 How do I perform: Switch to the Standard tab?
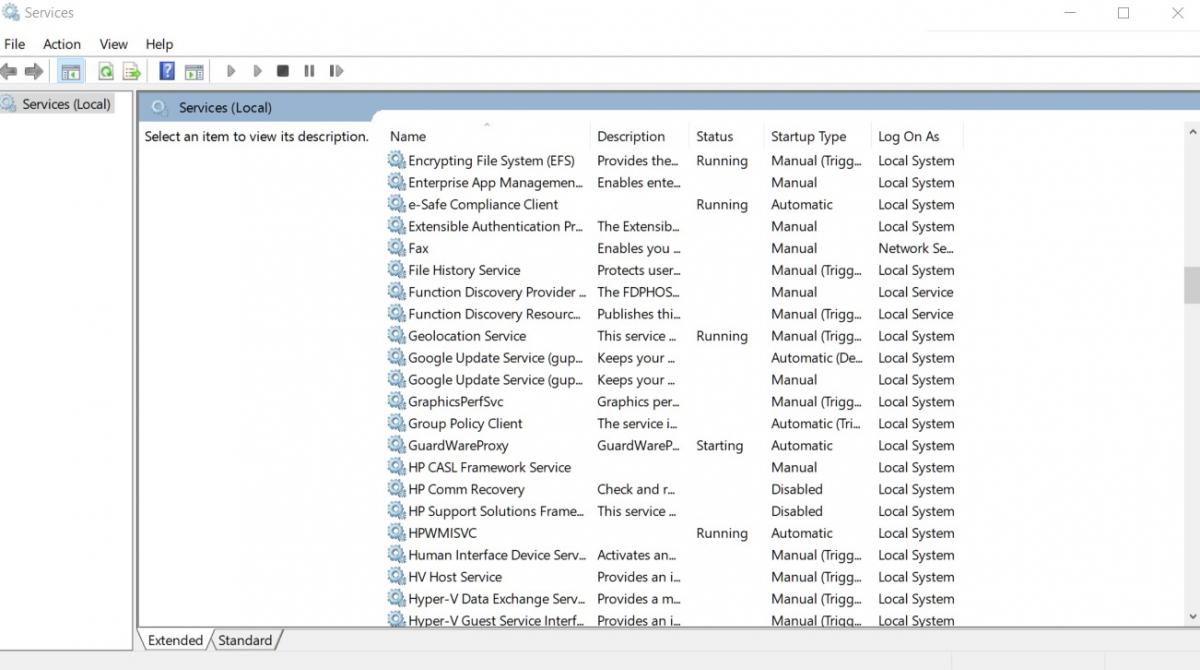[245, 640]
